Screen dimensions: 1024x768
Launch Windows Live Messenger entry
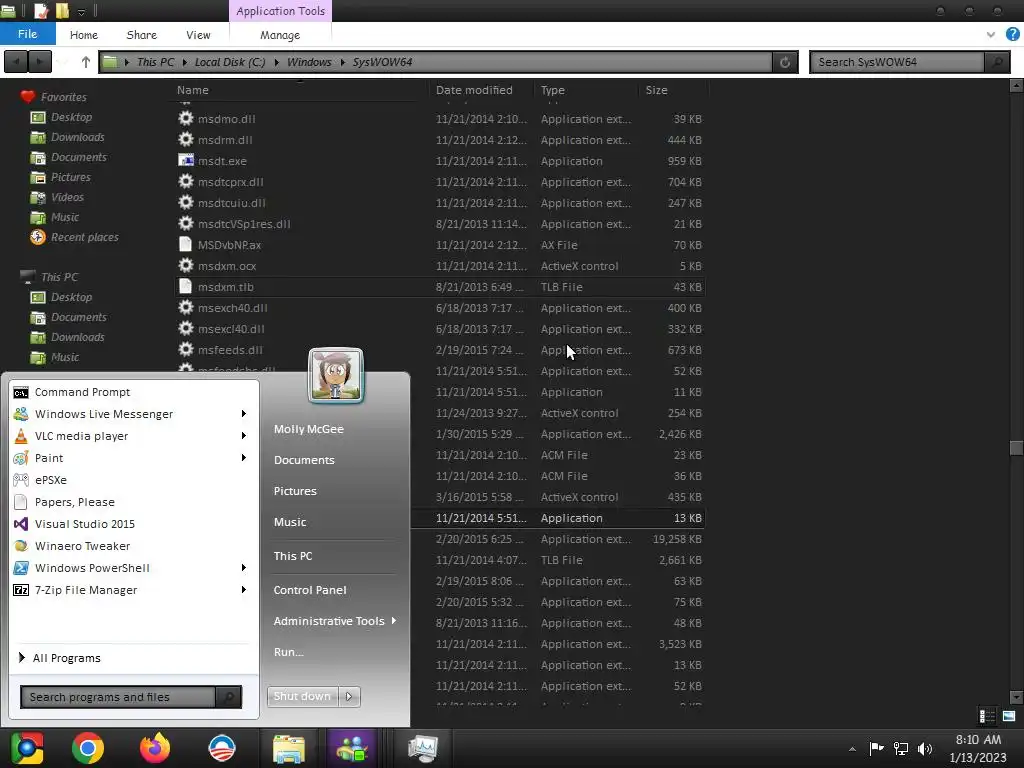coord(104,414)
